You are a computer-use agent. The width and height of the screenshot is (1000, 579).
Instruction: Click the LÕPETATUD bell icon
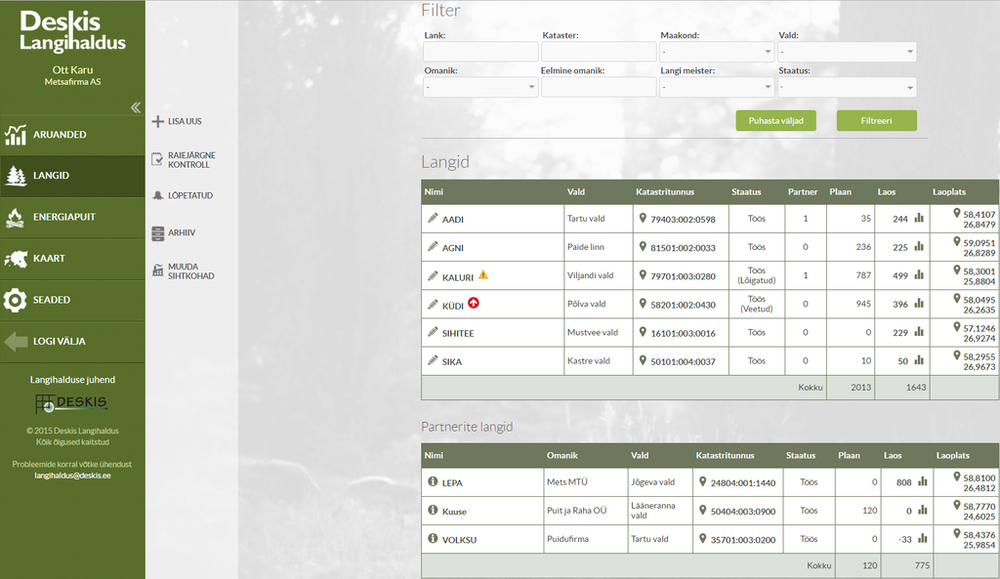click(x=157, y=196)
